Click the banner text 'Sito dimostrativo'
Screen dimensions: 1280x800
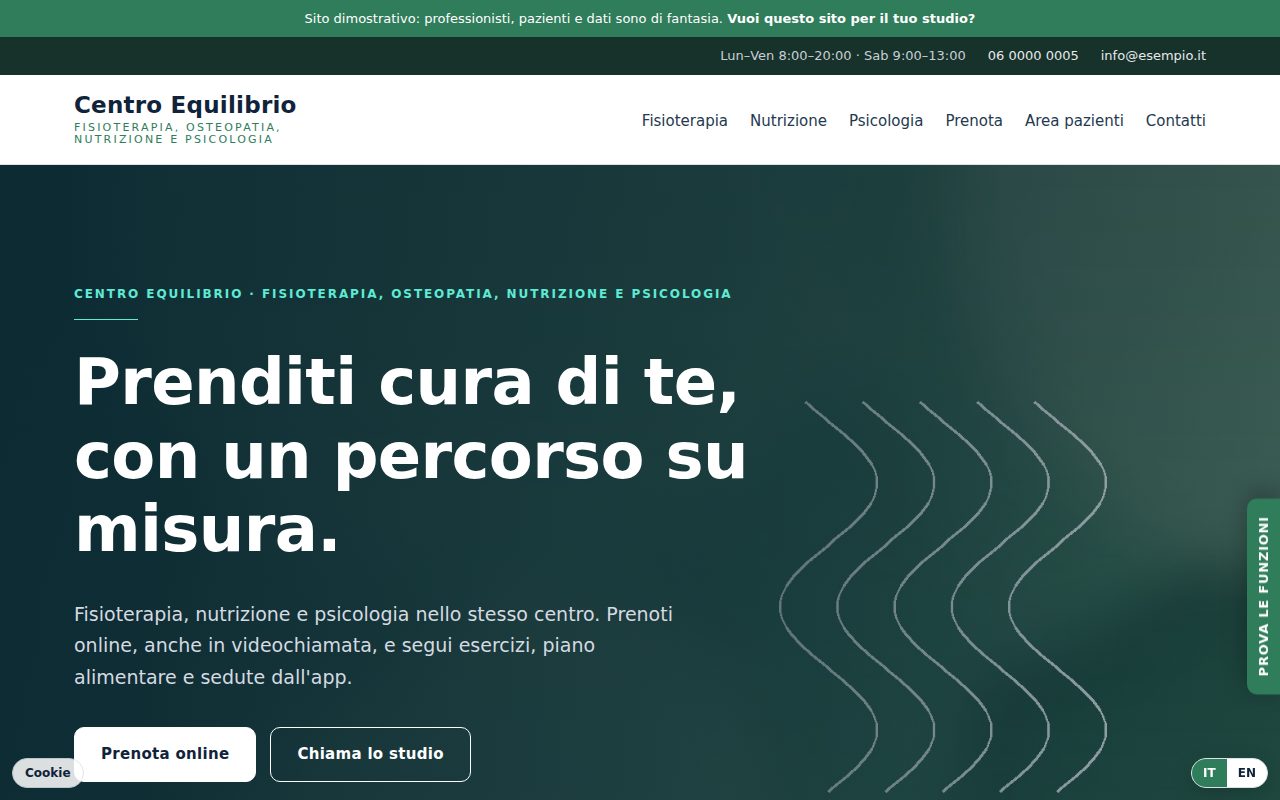(362, 18)
